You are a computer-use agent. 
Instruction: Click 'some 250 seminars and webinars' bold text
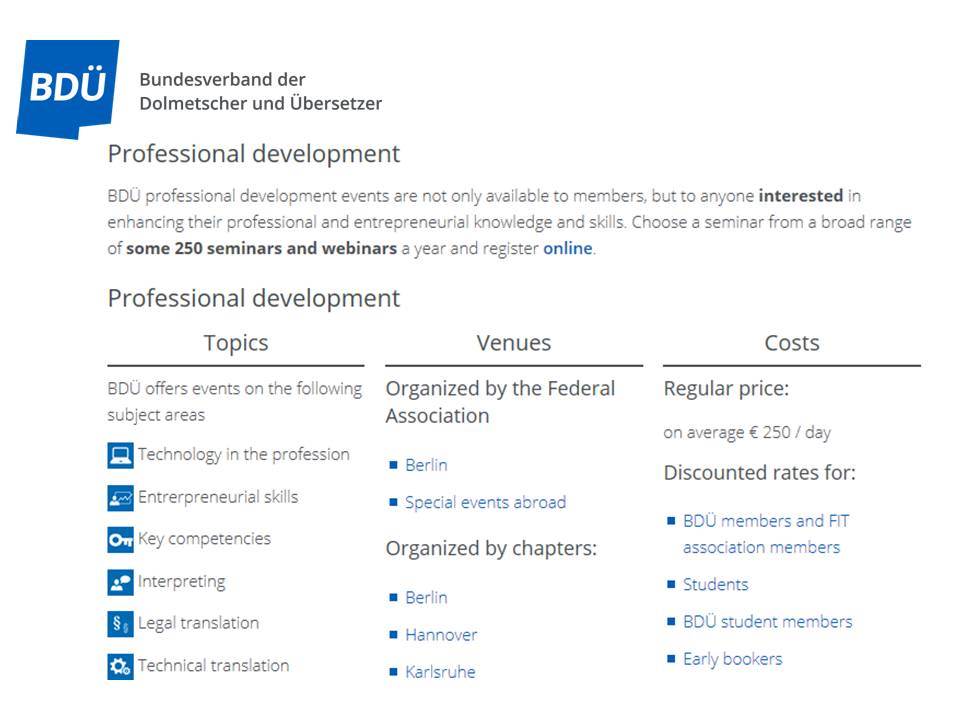[x=261, y=249]
